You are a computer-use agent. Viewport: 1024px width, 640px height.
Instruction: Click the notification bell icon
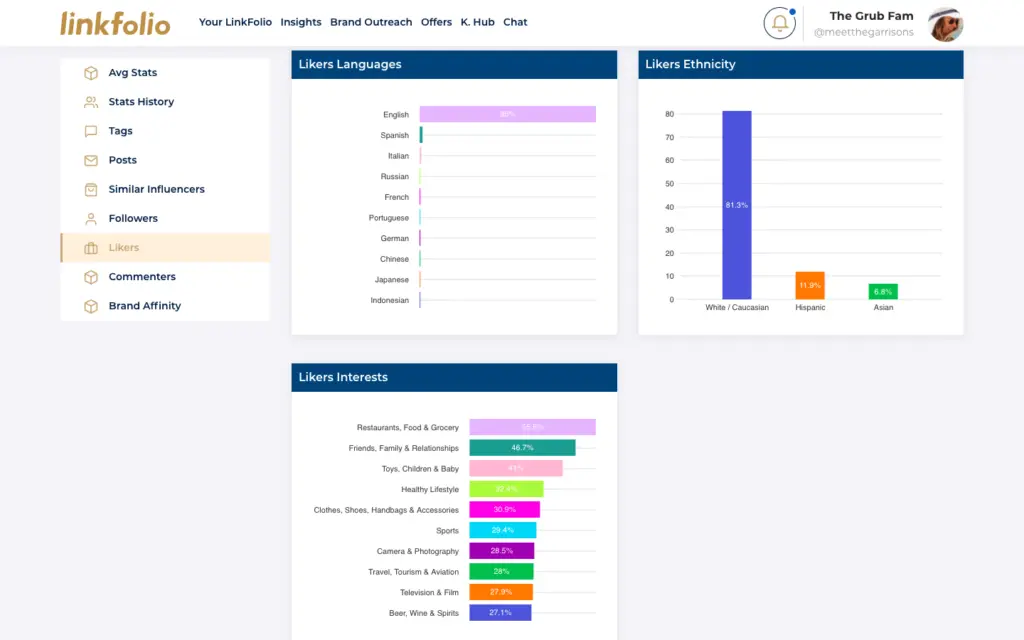pyautogui.click(x=779, y=23)
